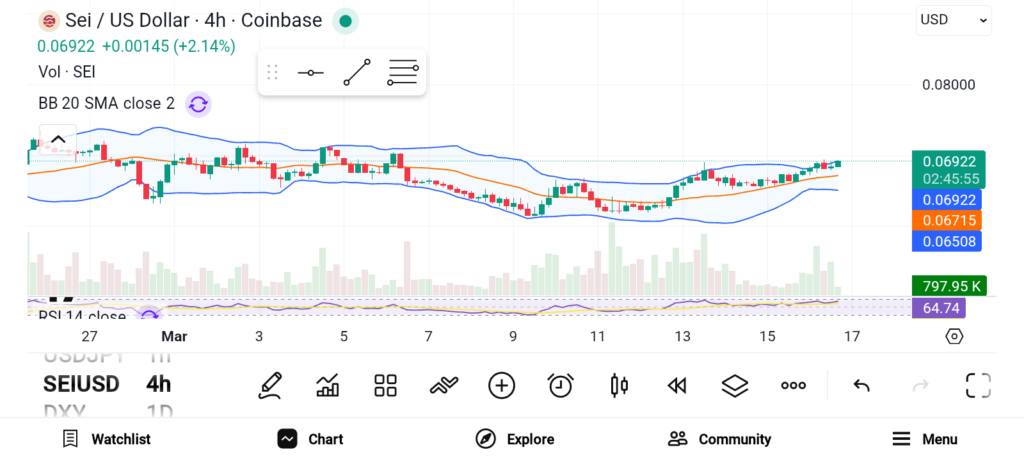This screenshot has width=1024, height=461.
Task: Undo the last chart action
Action: pyautogui.click(x=861, y=385)
